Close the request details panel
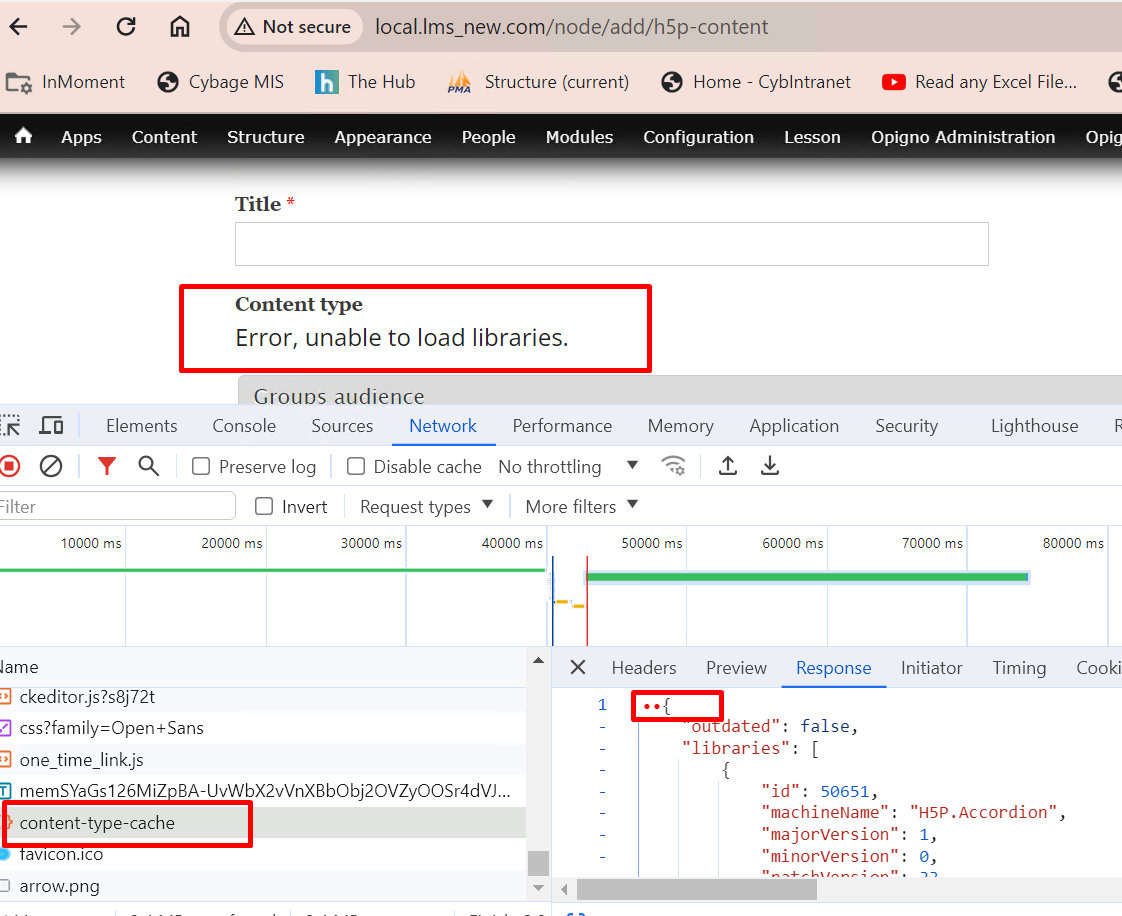 578,668
